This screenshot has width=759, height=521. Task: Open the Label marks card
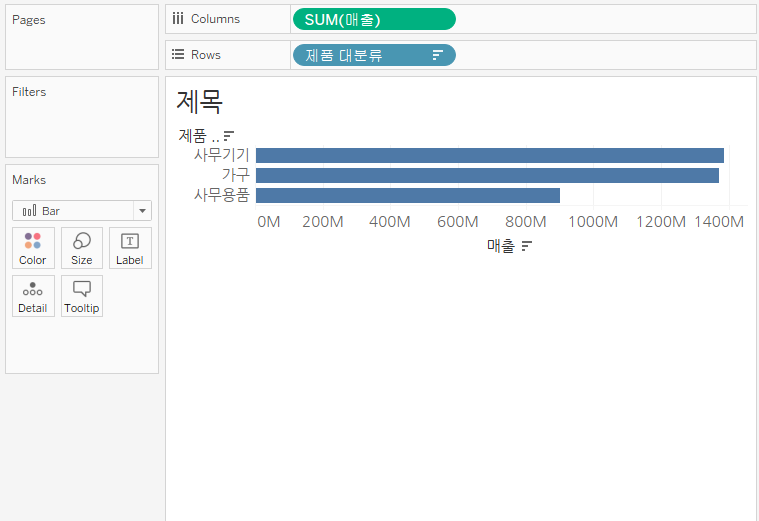(x=130, y=248)
